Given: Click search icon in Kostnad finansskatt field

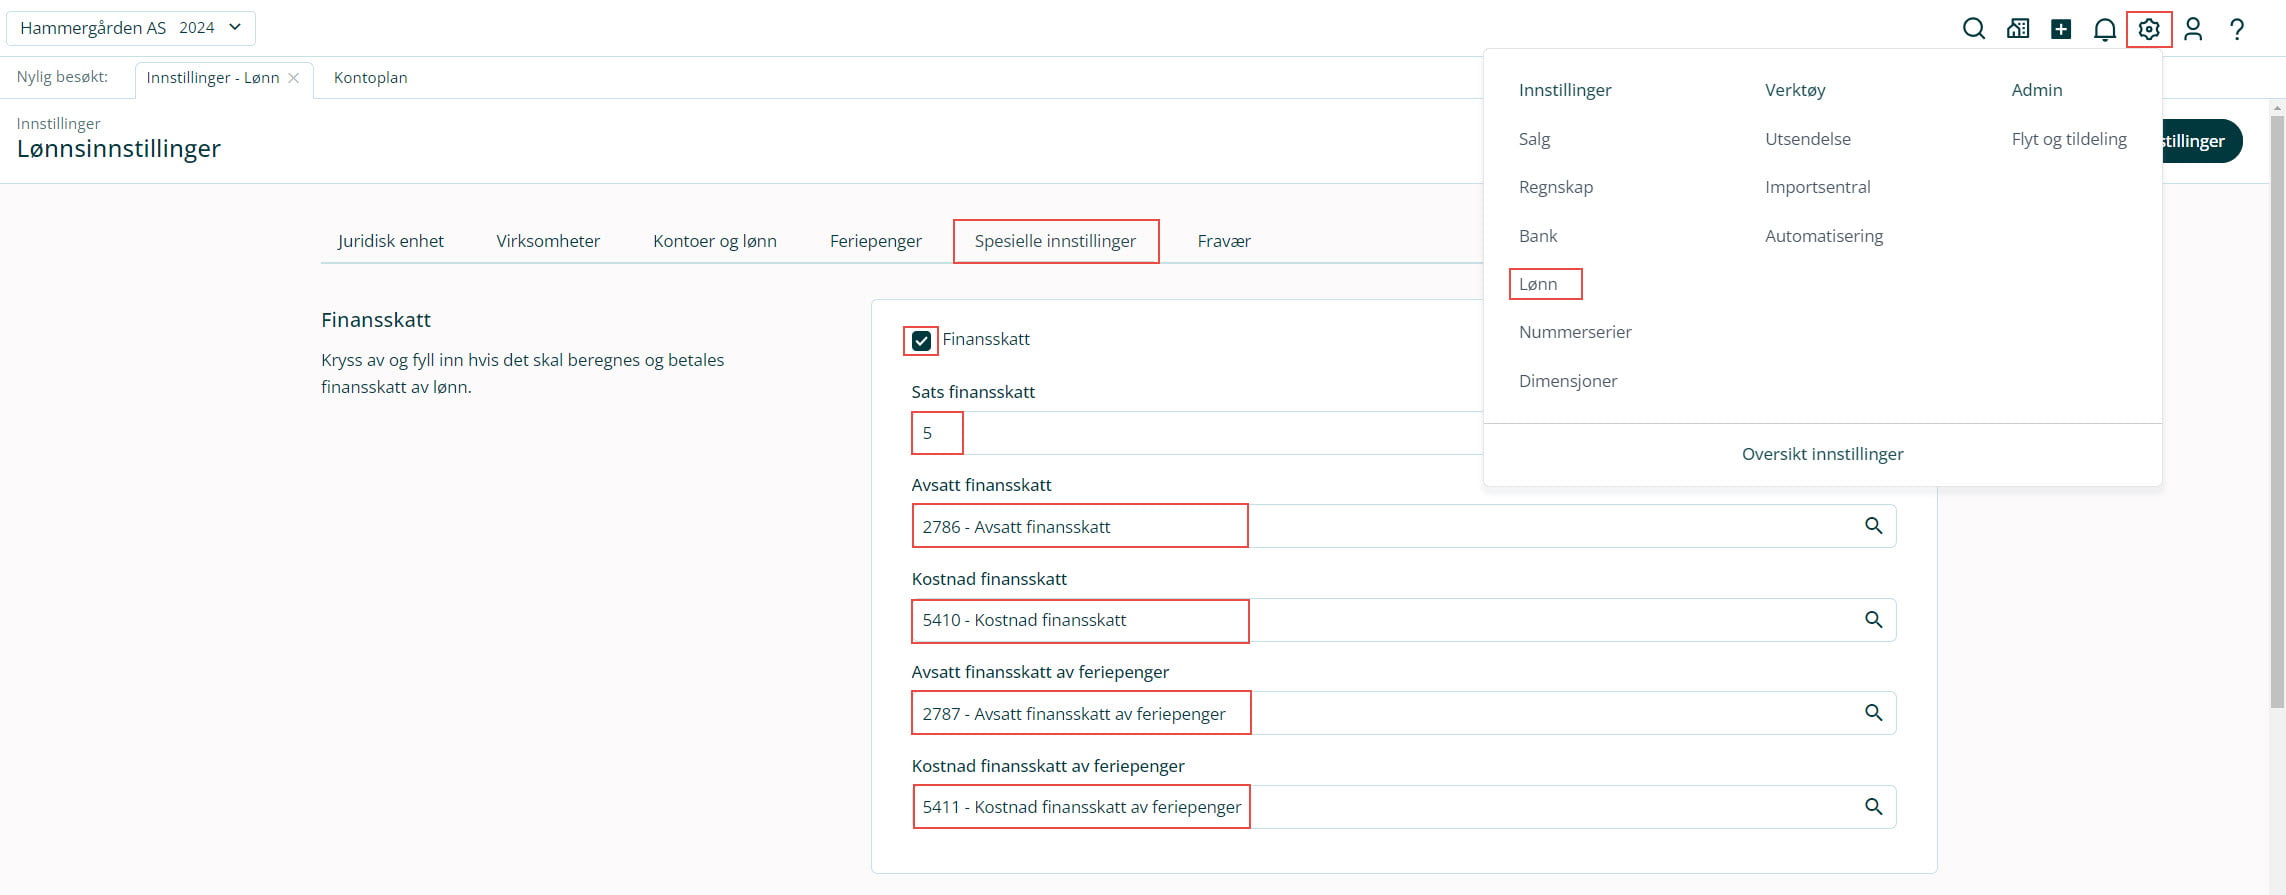Looking at the screenshot, I should (1873, 620).
